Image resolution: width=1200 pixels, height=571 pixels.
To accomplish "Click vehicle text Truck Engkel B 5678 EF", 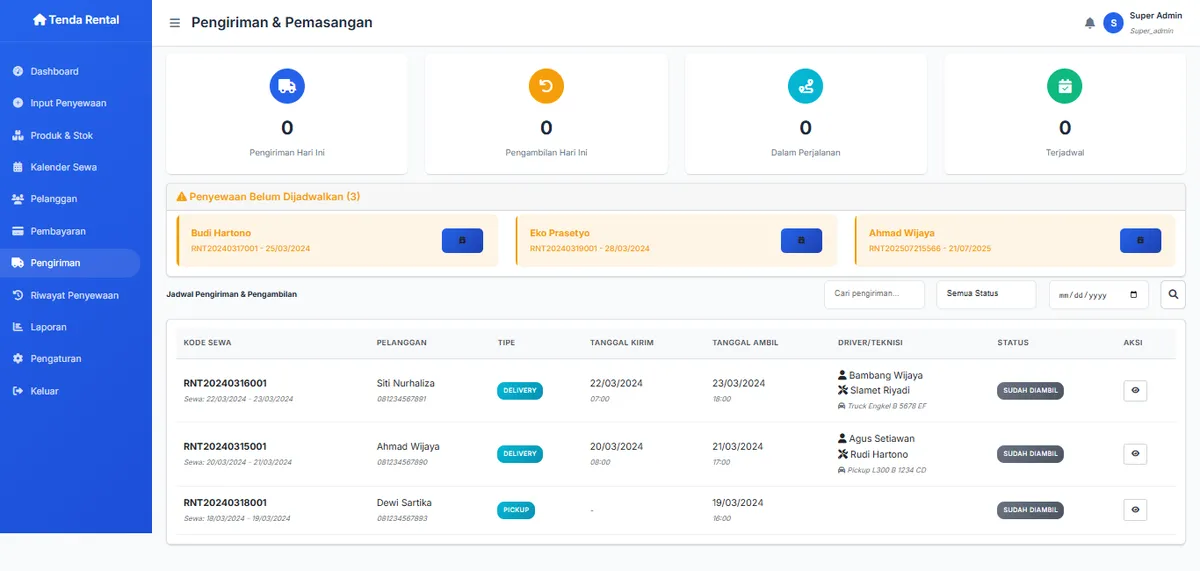I will [887, 406].
